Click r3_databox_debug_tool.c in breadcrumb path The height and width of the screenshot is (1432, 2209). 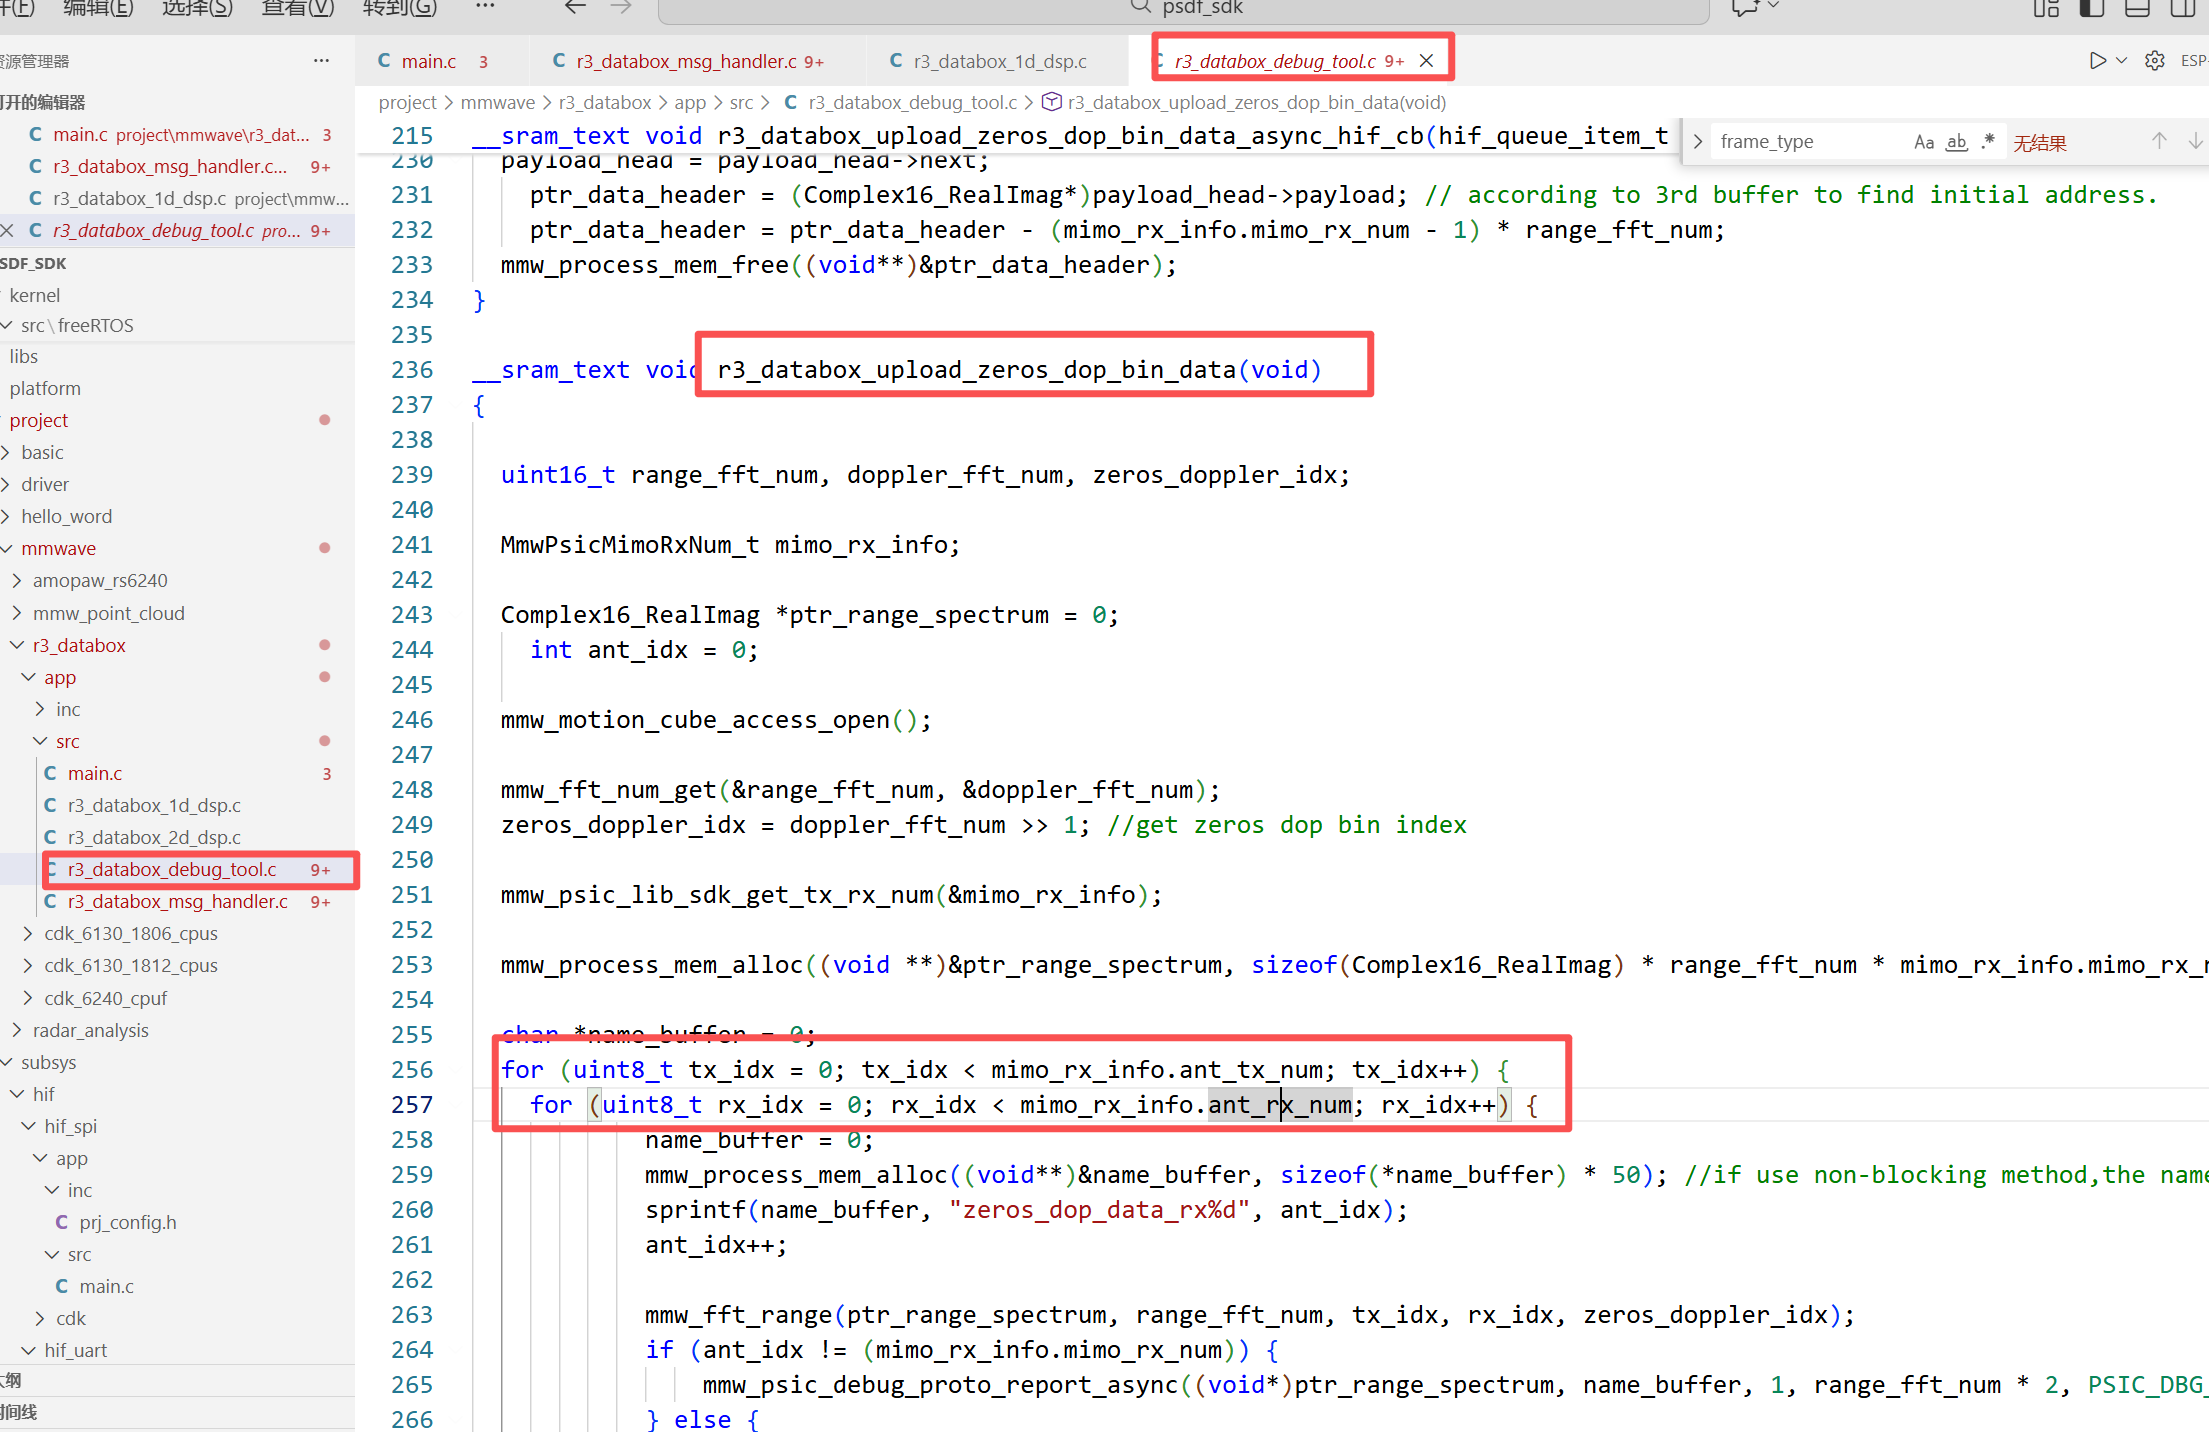coord(912,102)
